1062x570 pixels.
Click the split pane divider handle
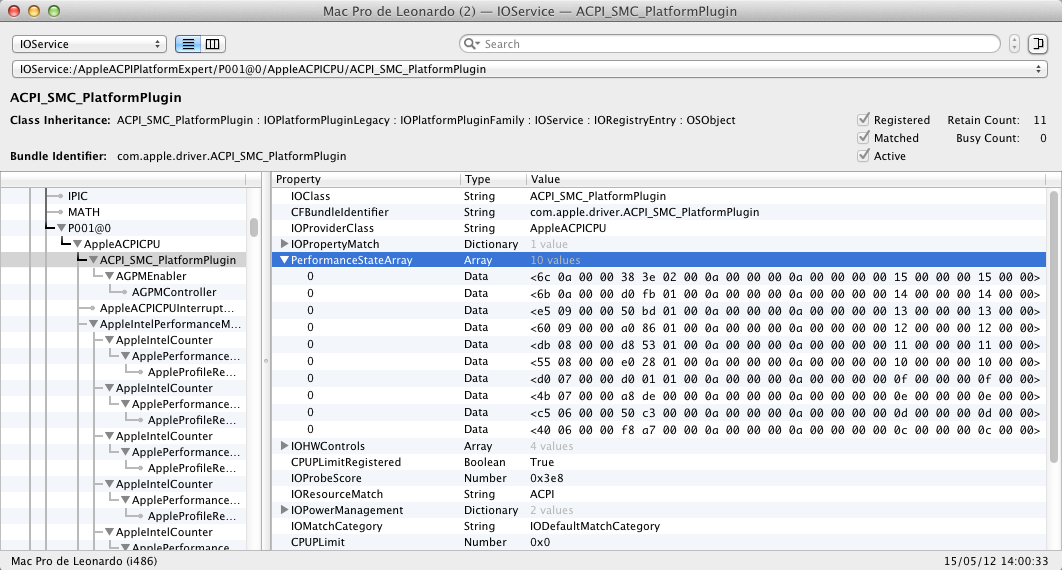[266, 361]
